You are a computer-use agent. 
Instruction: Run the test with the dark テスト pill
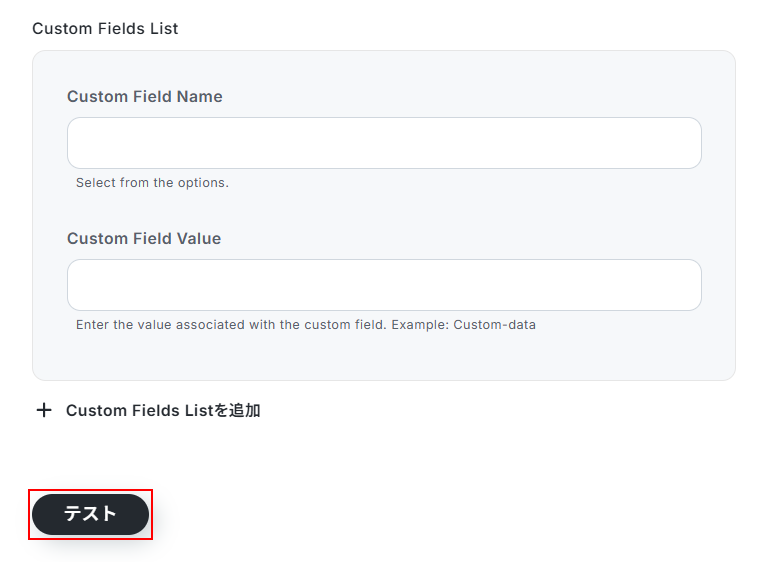pyautogui.click(x=90, y=514)
